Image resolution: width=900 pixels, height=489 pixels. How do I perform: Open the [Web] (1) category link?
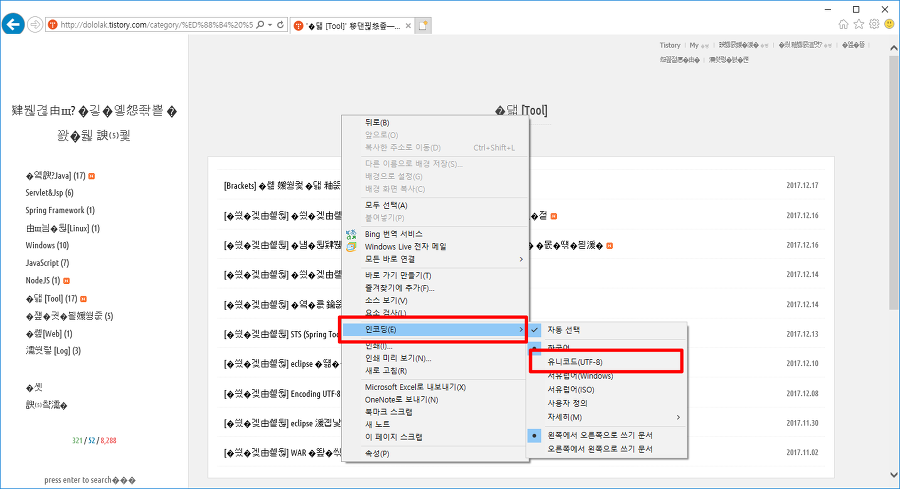49,333
